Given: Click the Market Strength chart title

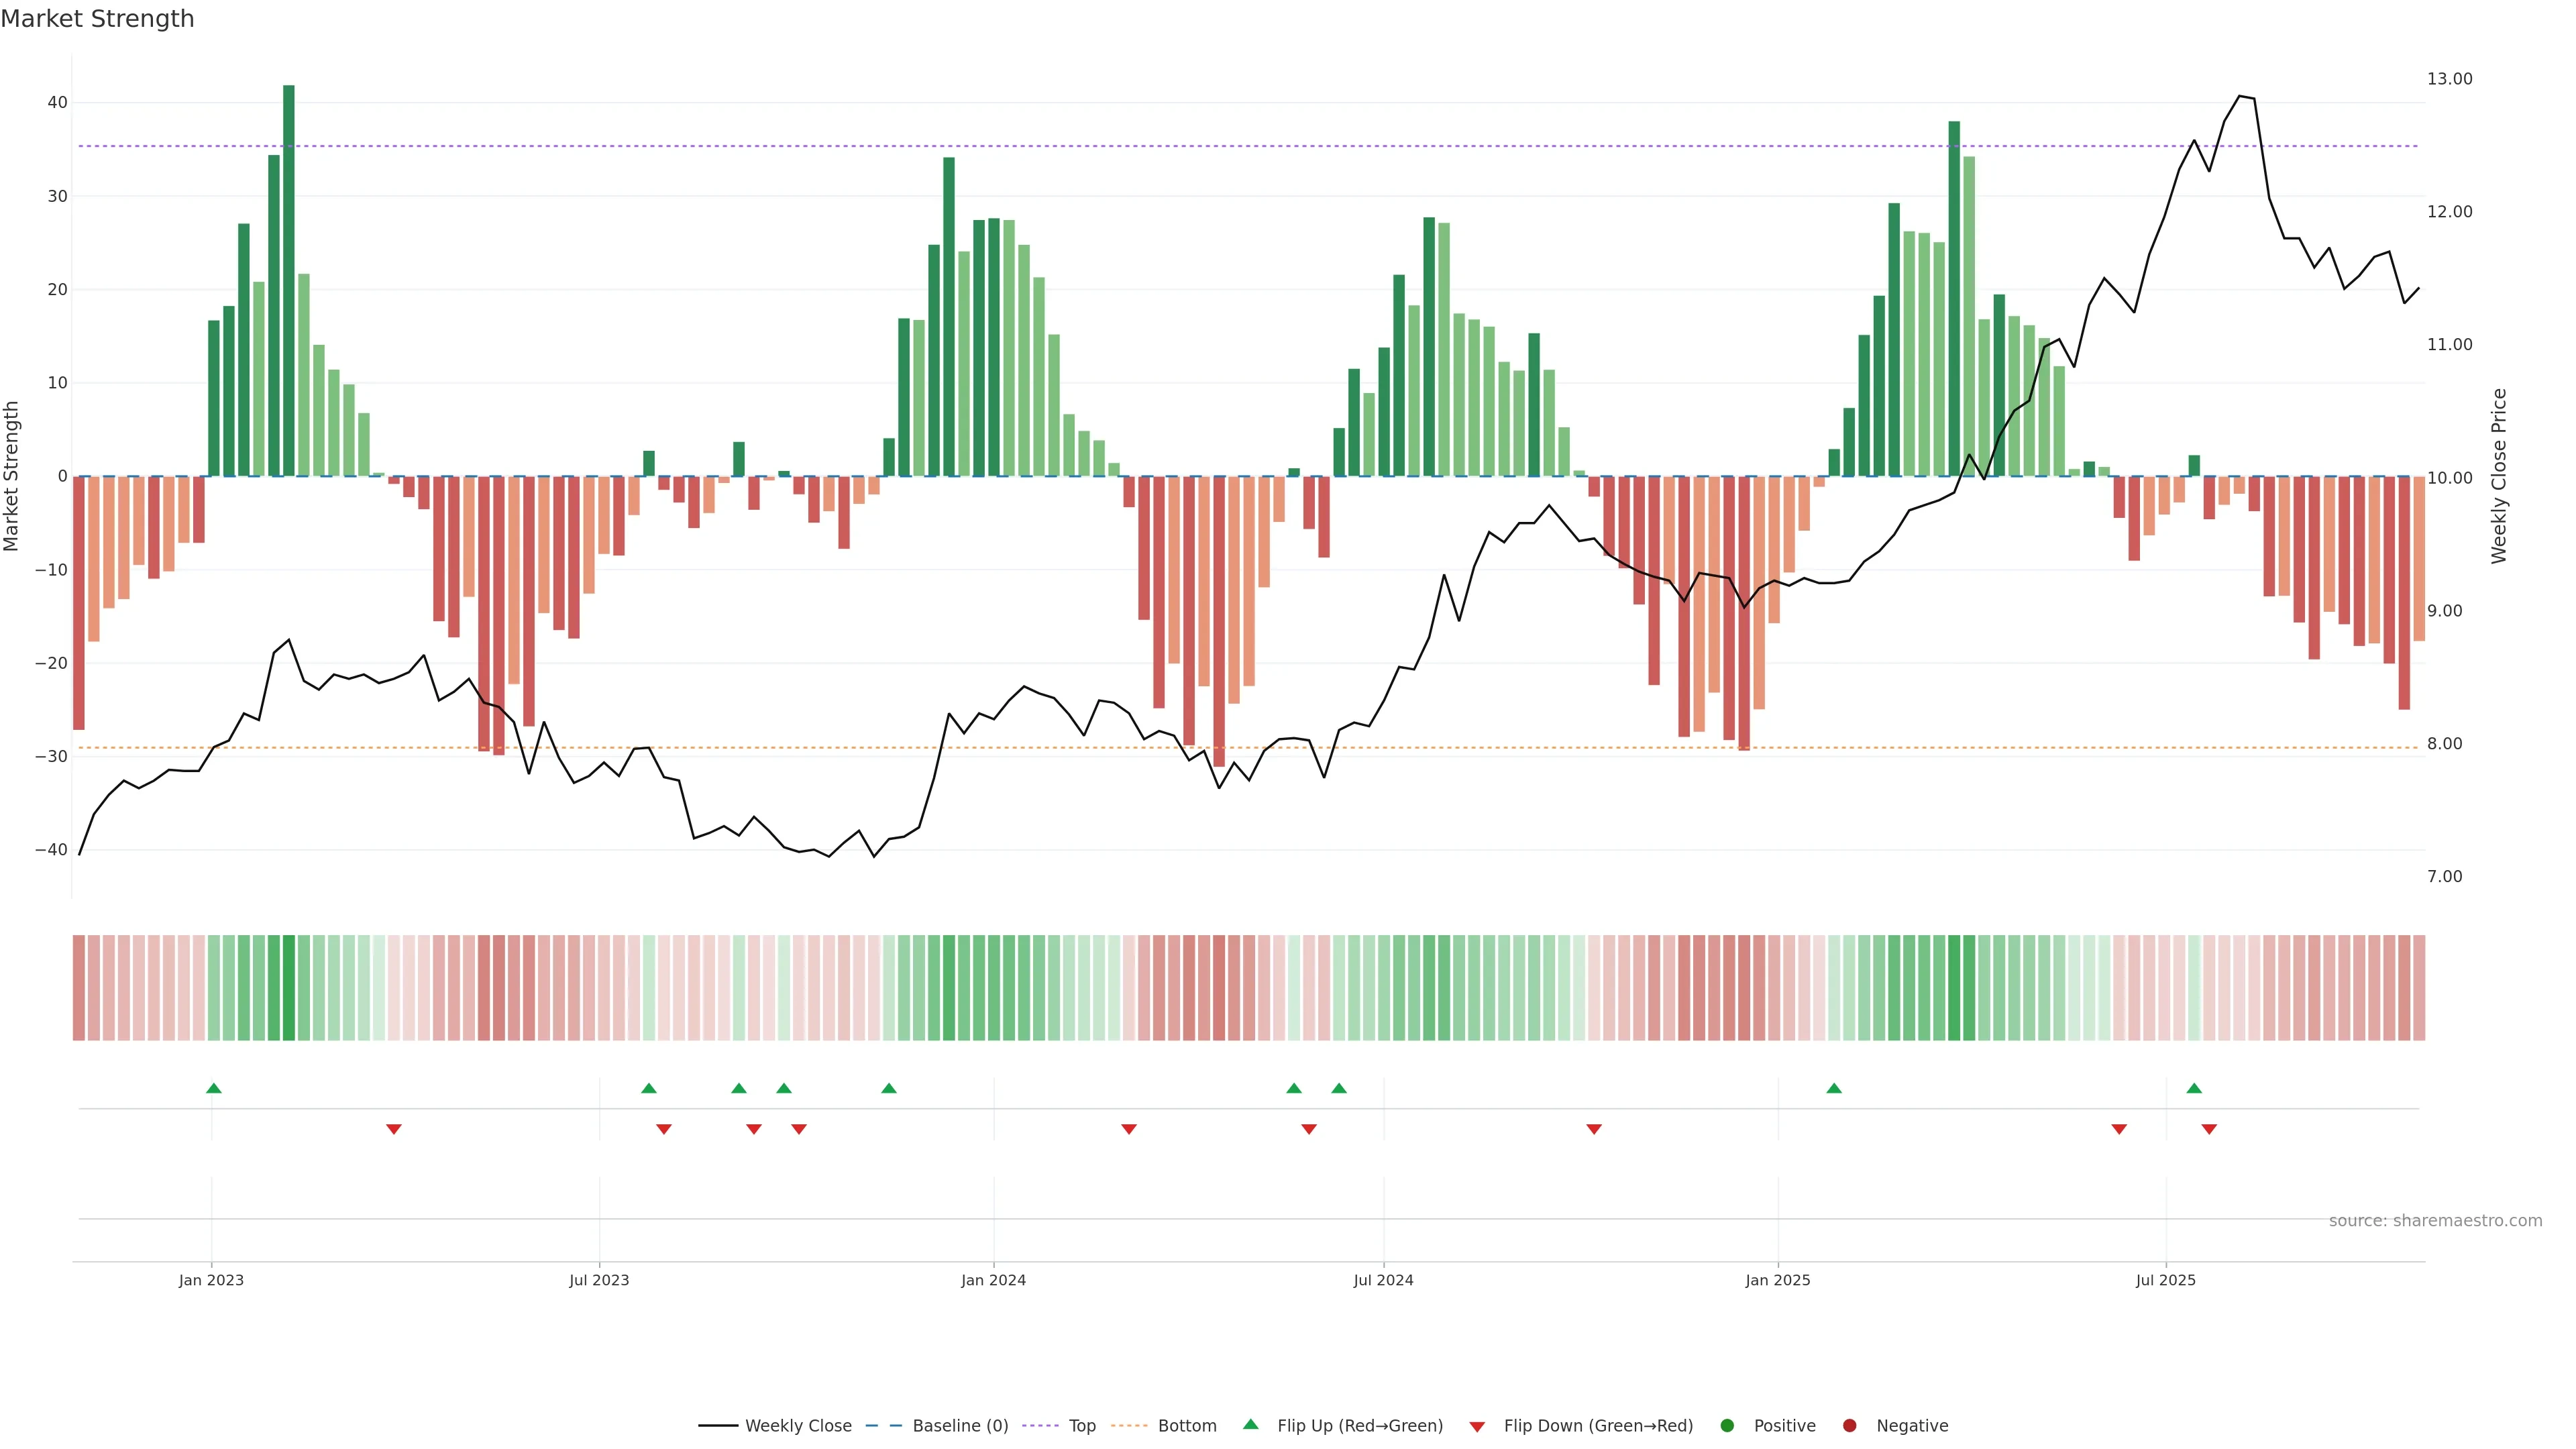Looking at the screenshot, I should (x=97, y=19).
